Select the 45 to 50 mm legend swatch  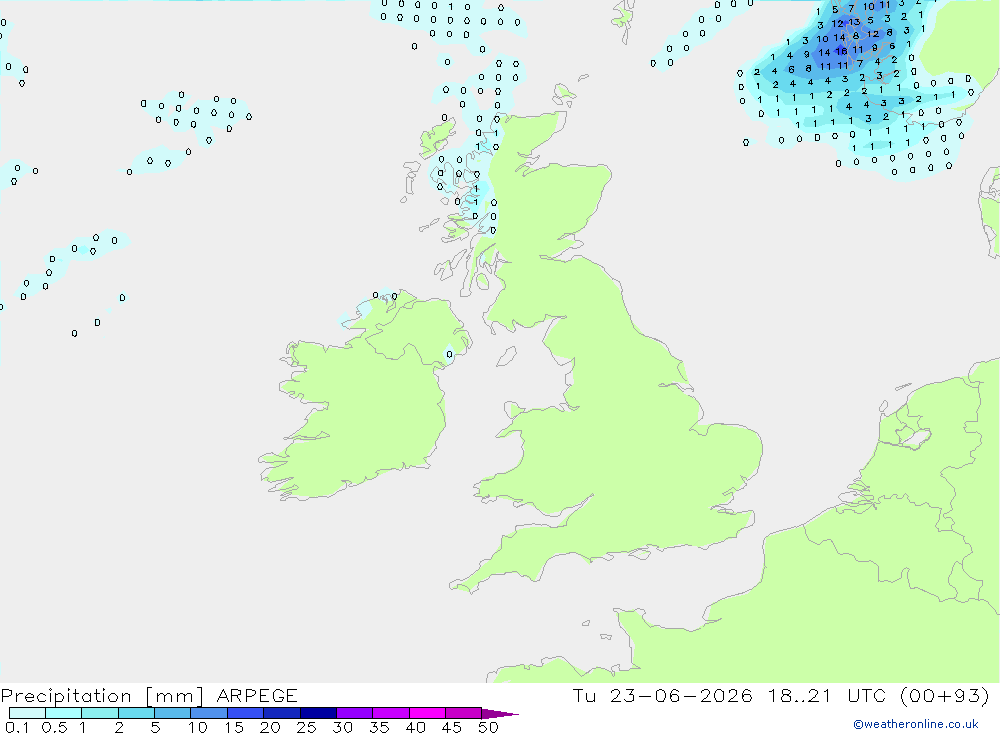tap(463, 713)
